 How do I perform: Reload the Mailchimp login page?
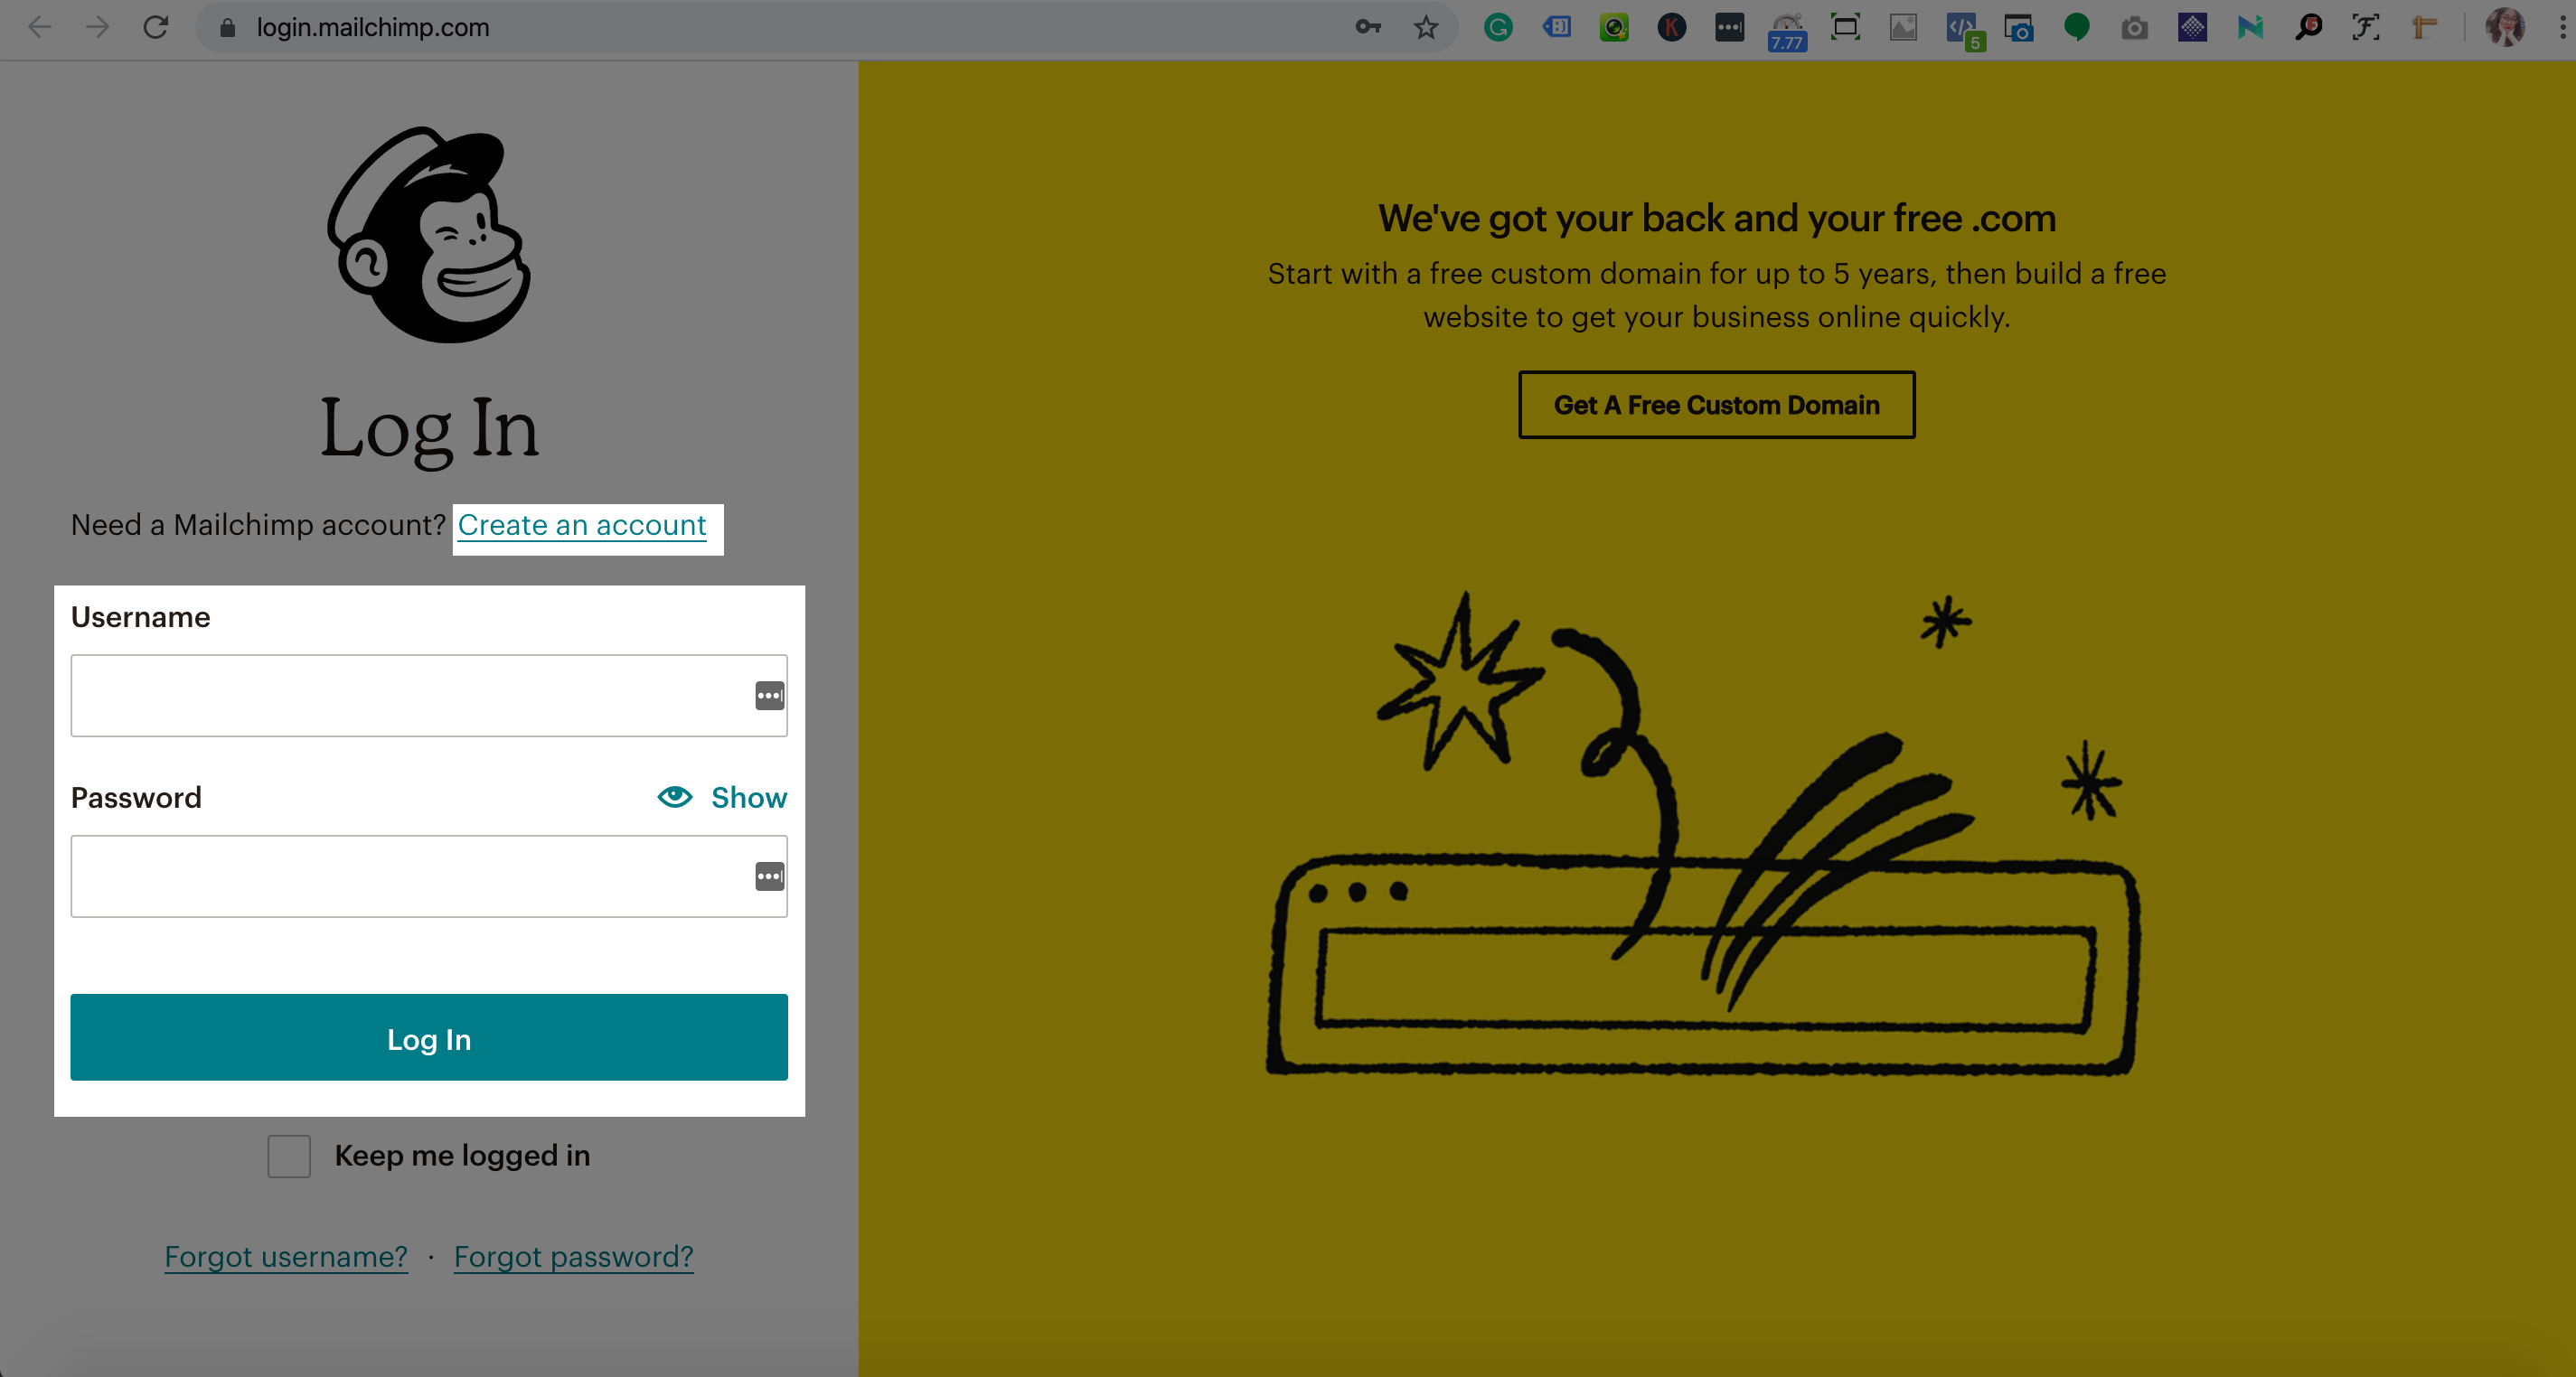pyautogui.click(x=155, y=27)
